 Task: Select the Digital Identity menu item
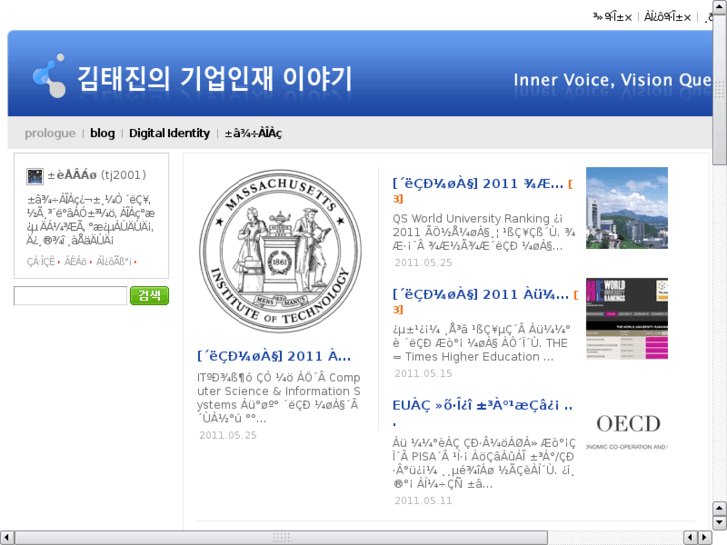coord(169,133)
